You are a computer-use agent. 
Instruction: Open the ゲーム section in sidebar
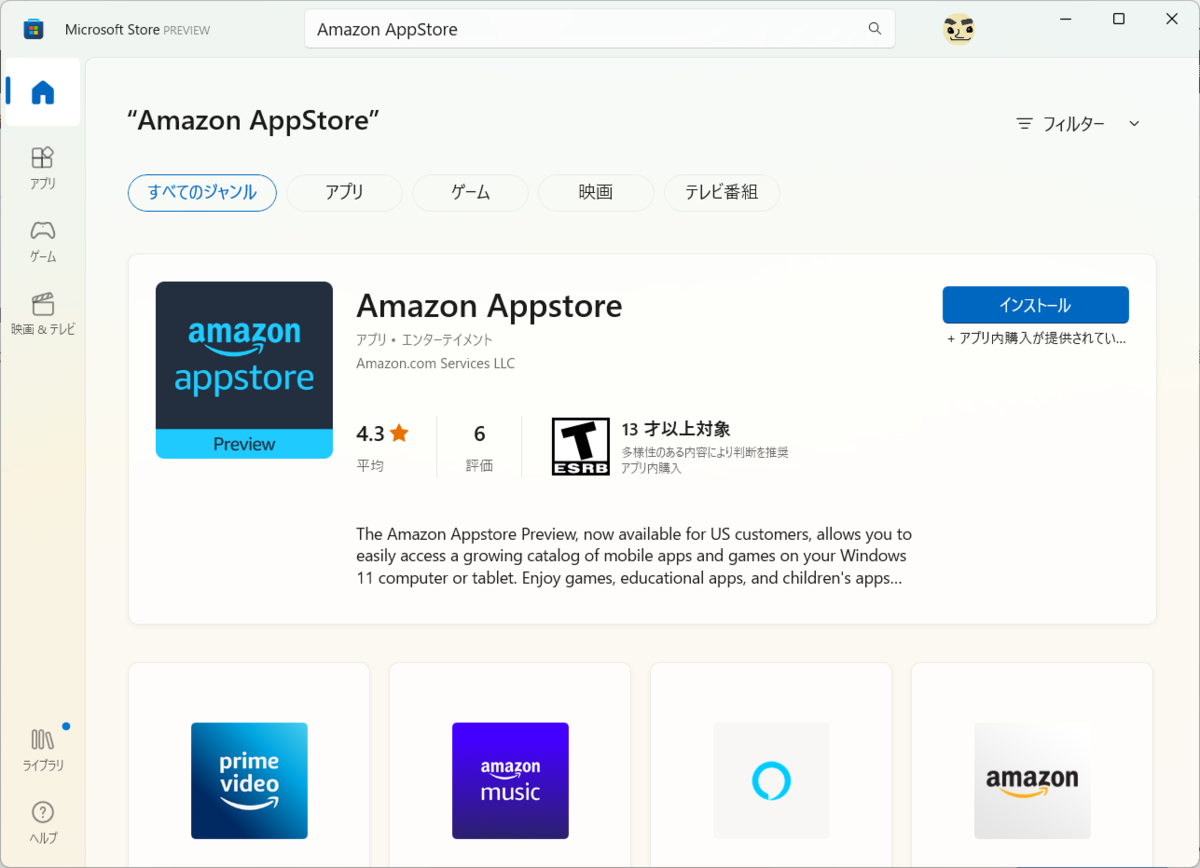click(42, 241)
